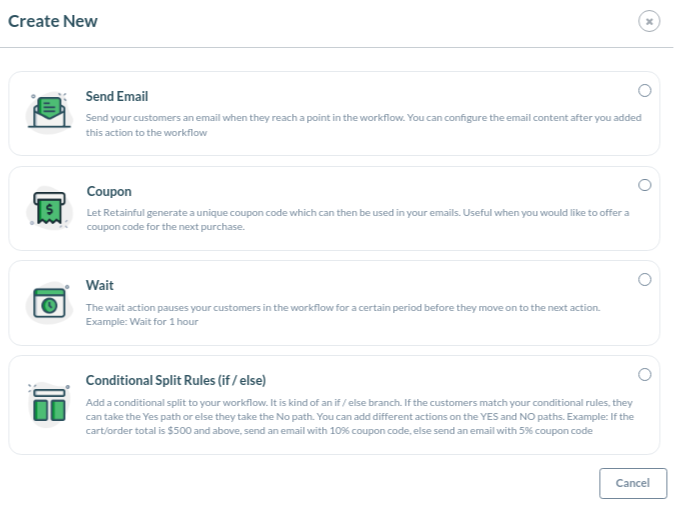Cancel creating a new action
Screen dimensions: 680x506
[x=633, y=483]
